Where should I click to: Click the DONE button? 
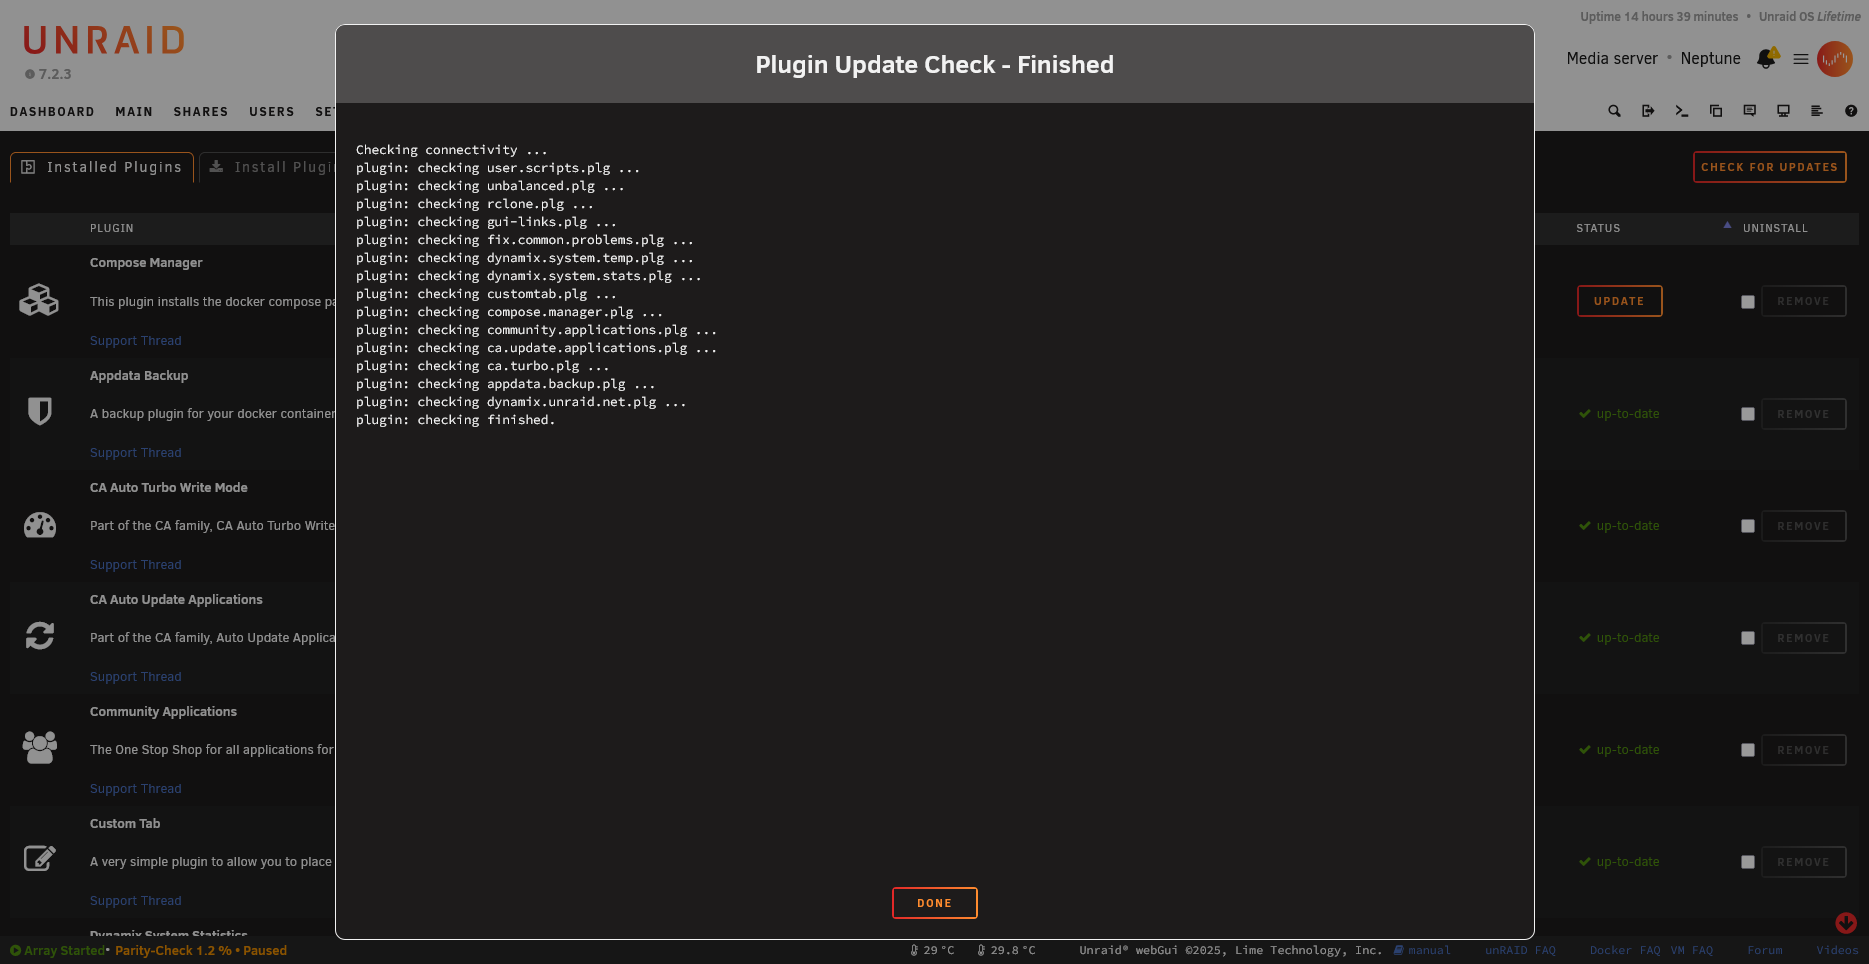click(934, 902)
